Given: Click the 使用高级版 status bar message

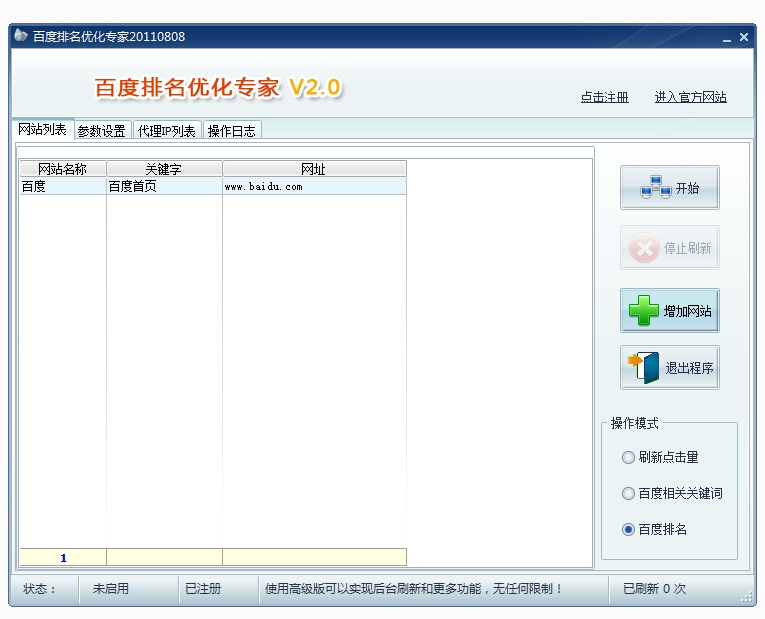Looking at the screenshot, I should [414, 589].
